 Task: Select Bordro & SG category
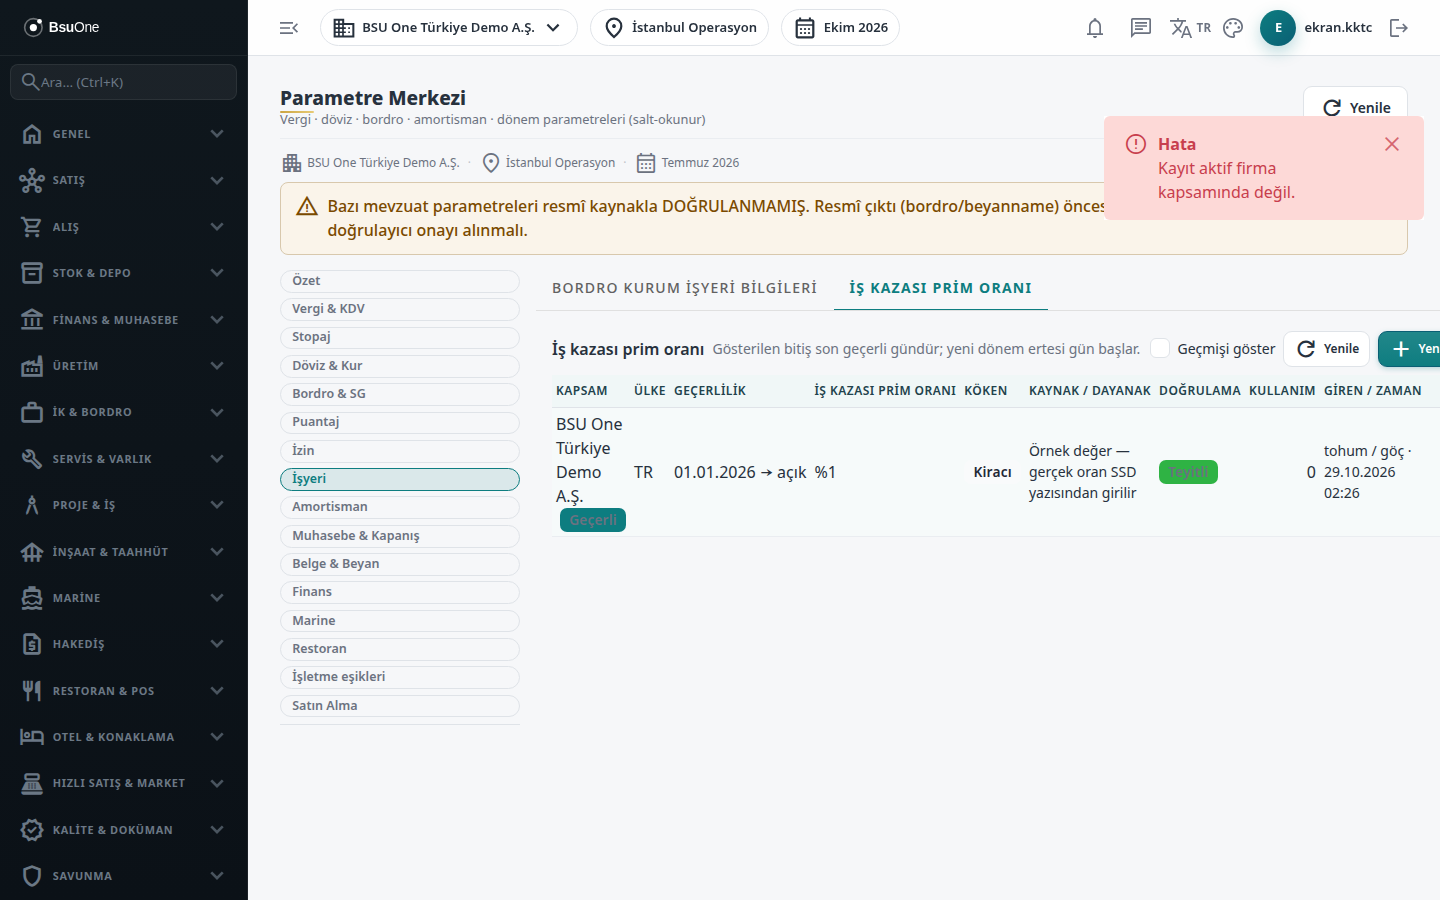pyautogui.click(x=400, y=394)
